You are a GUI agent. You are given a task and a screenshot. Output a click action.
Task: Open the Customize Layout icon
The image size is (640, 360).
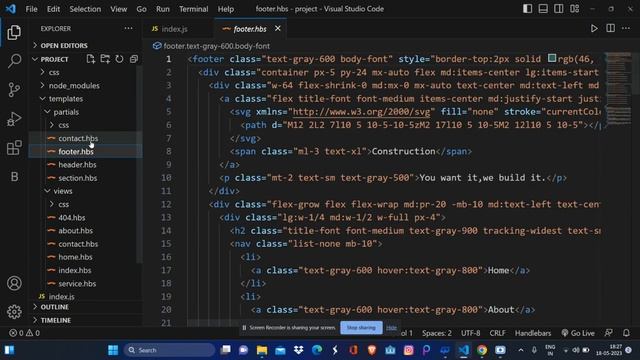[574, 9]
